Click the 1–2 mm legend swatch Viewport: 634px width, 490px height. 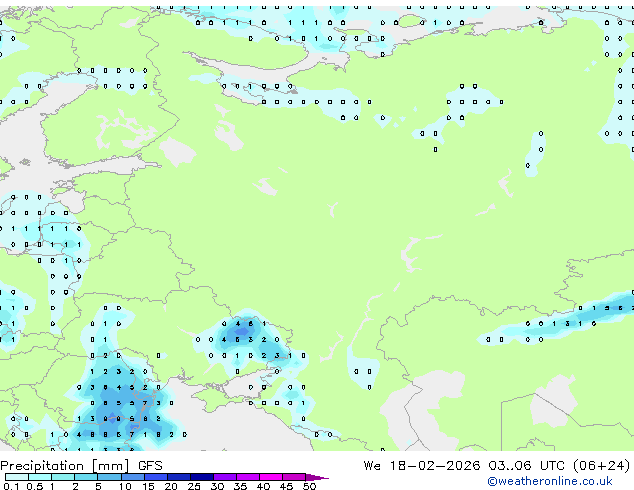click(63, 477)
